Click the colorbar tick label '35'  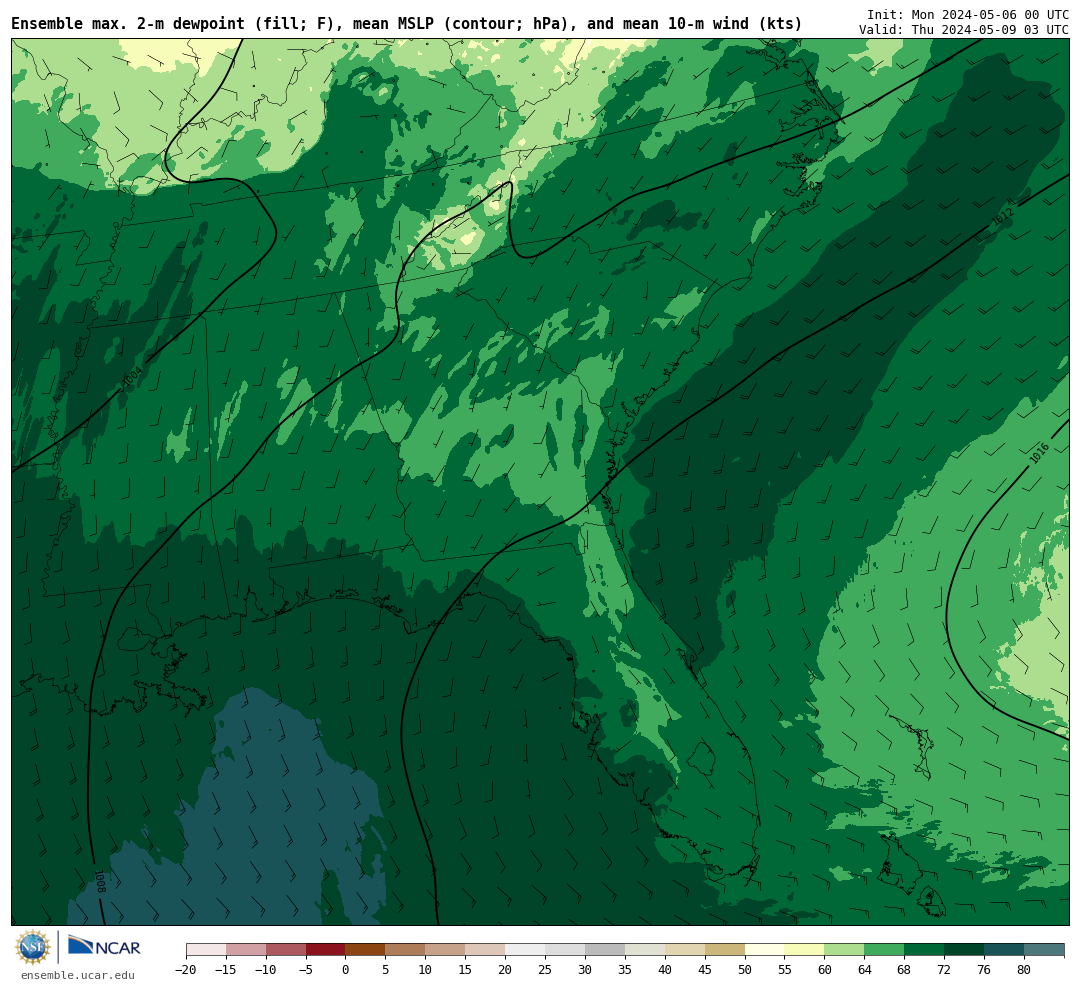click(x=625, y=969)
